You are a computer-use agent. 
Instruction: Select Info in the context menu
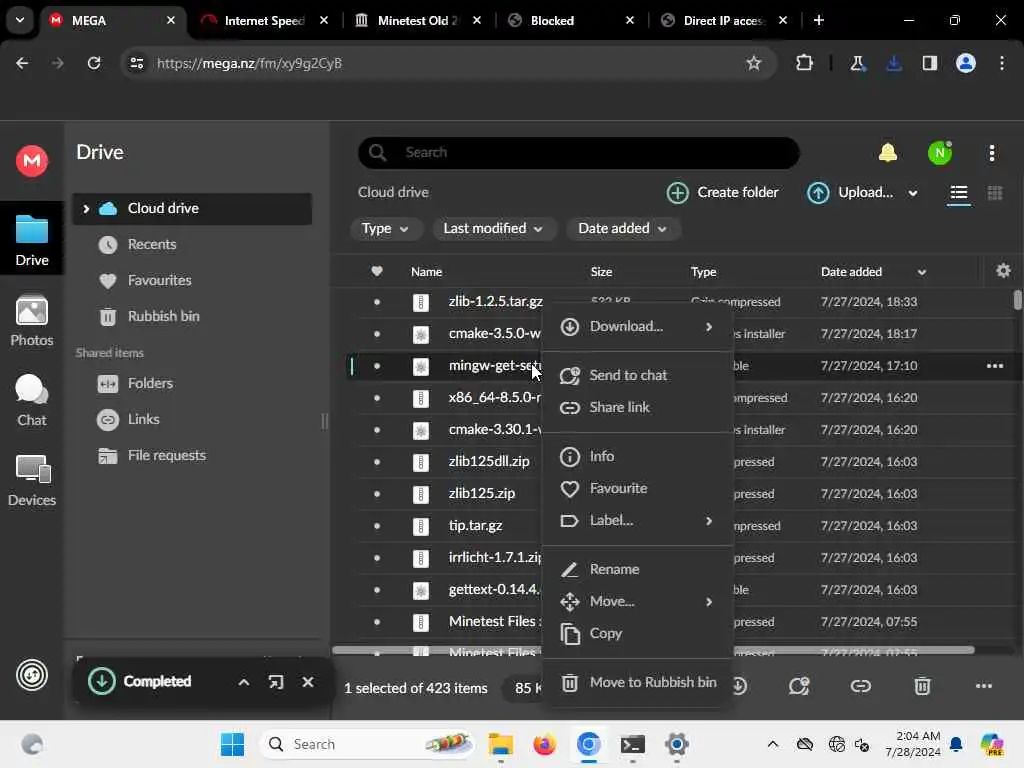(637, 456)
